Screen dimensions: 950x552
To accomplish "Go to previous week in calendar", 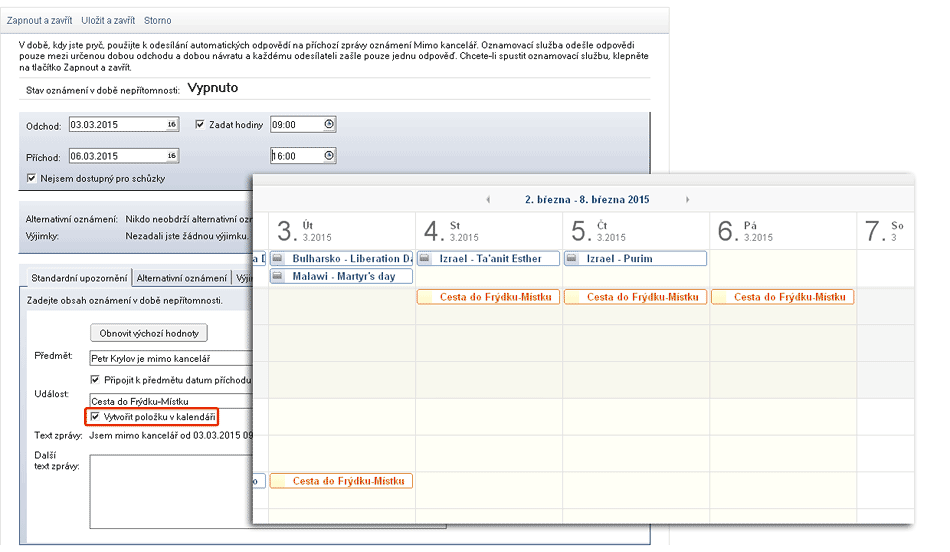I will (x=487, y=200).
